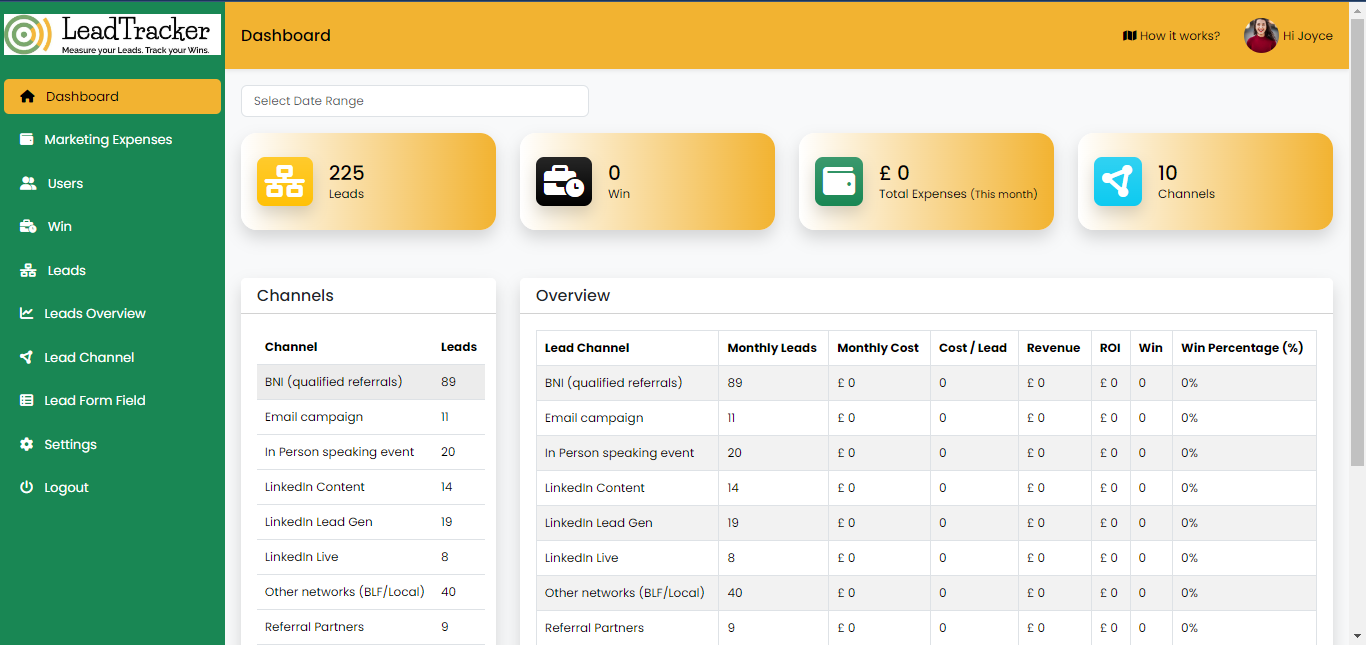Open the Select Date Range field
The height and width of the screenshot is (645, 1366).
(x=415, y=101)
